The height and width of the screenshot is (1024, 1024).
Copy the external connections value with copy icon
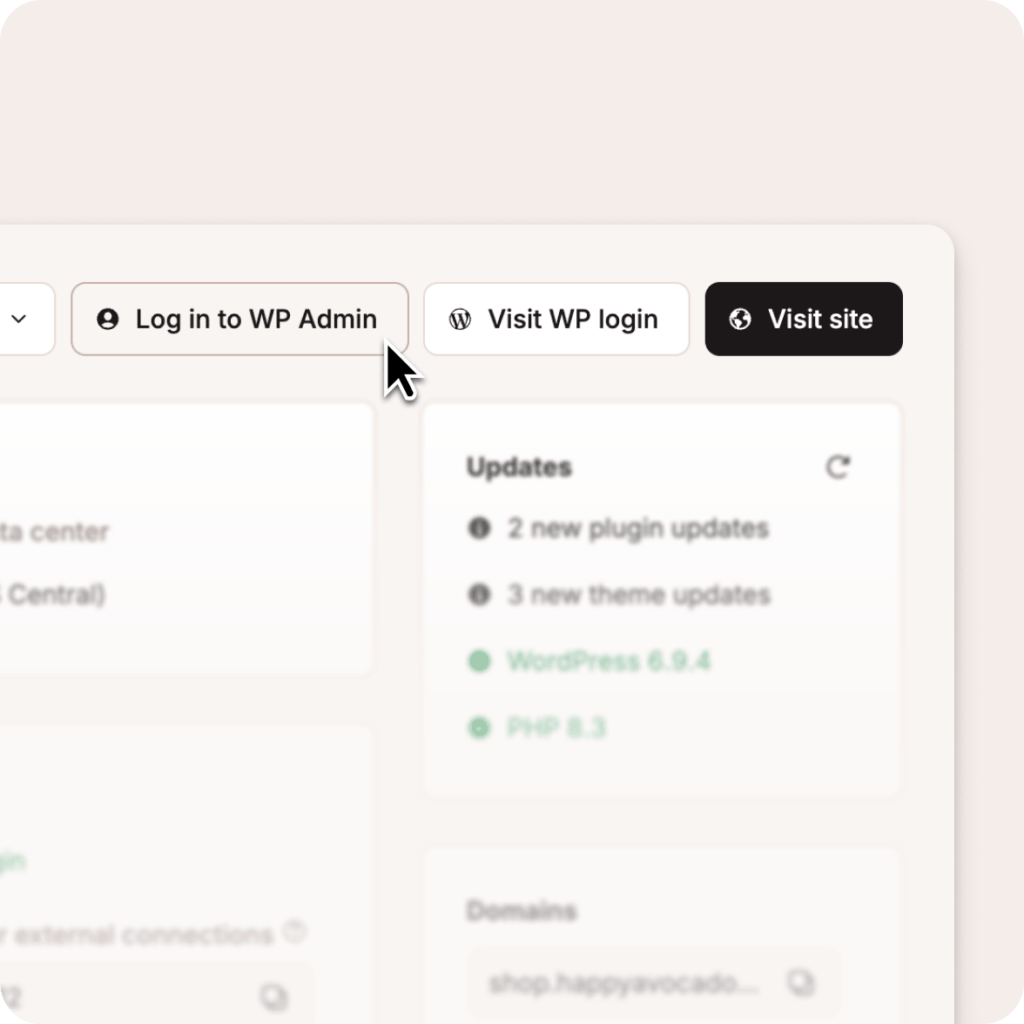click(274, 997)
